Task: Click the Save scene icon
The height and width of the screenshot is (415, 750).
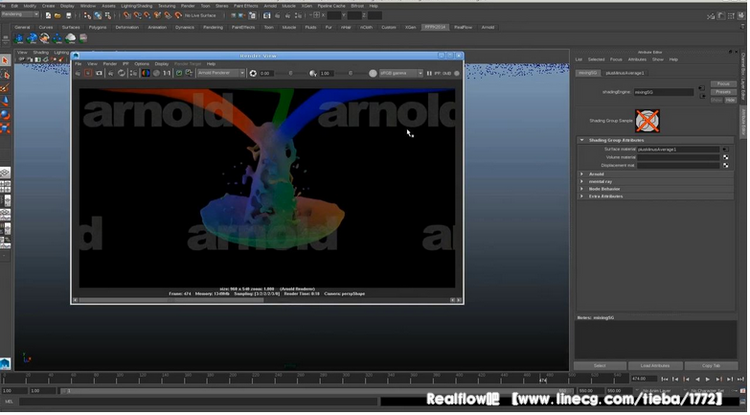Action: (x=68, y=16)
